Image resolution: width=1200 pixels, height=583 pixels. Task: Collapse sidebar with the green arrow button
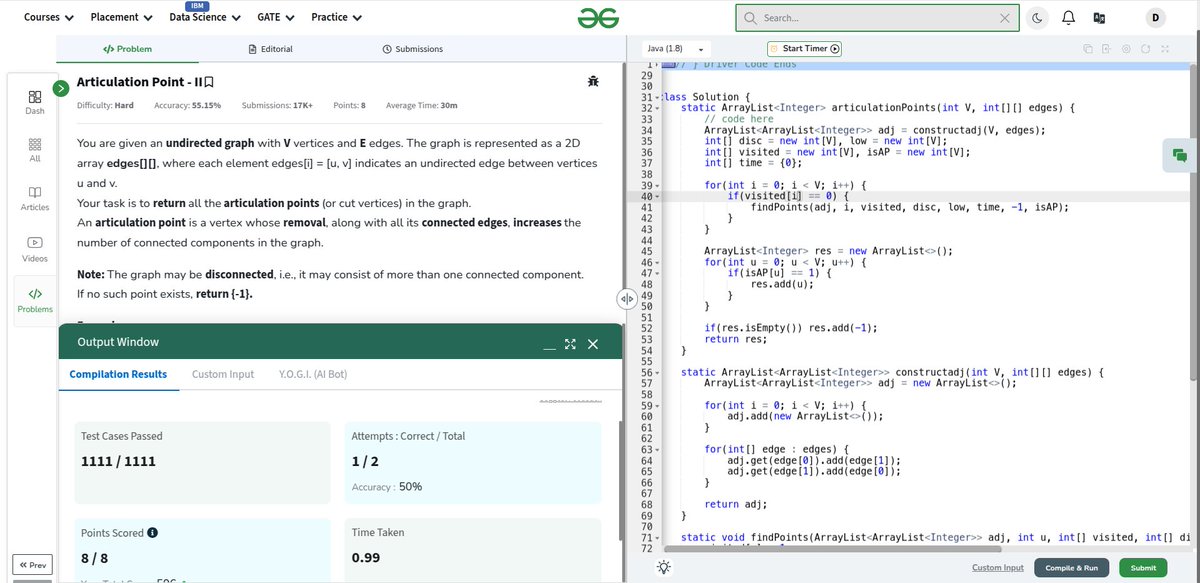[60, 88]
